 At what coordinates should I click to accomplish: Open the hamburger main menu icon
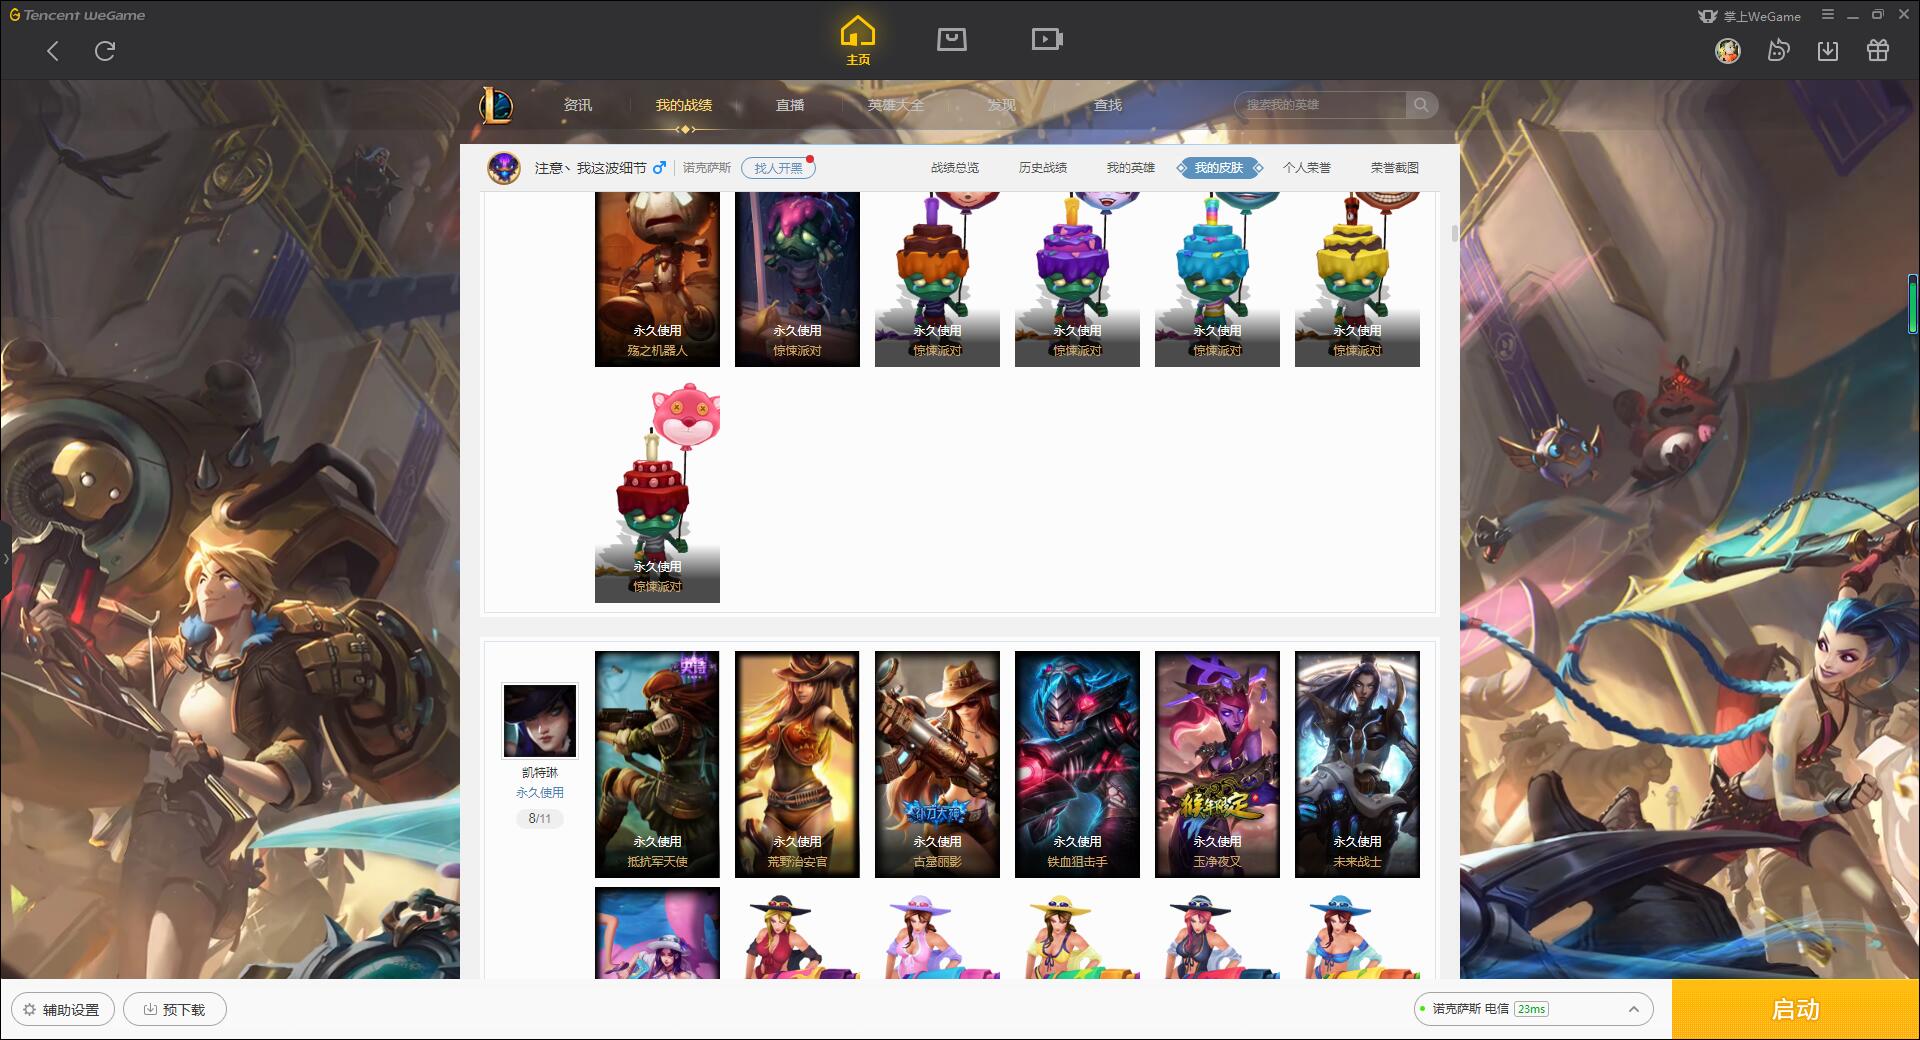coord(1828,15)
